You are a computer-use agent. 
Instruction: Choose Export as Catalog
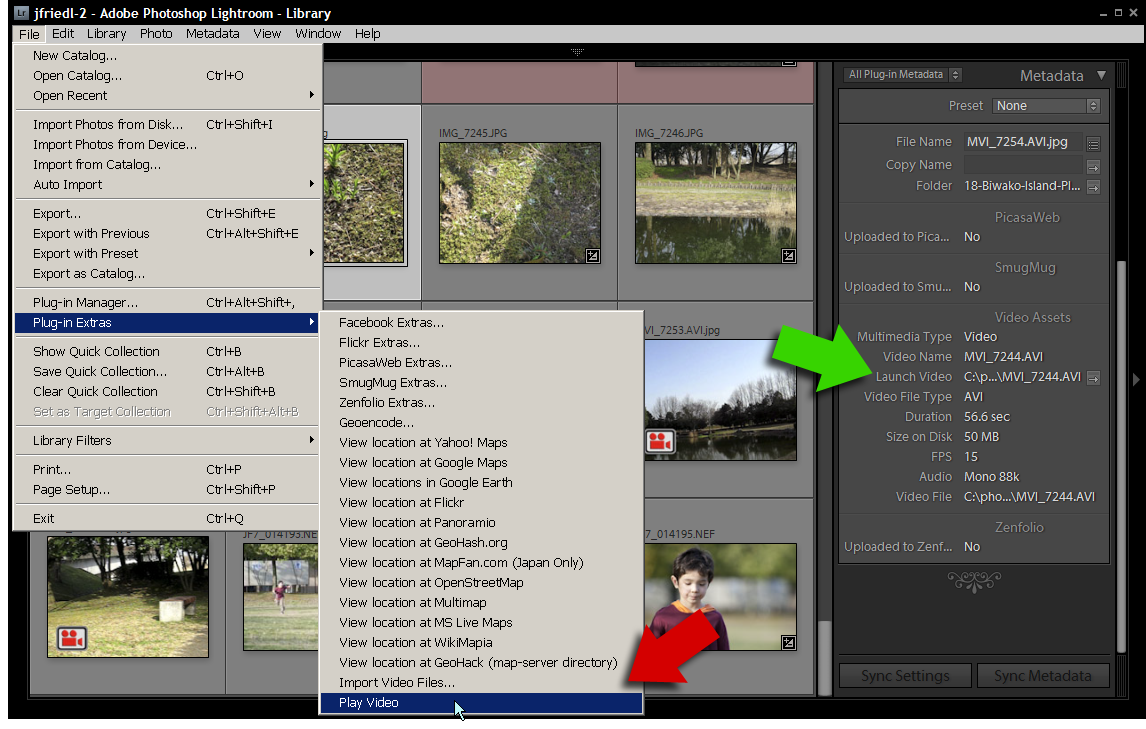point(168,274)
